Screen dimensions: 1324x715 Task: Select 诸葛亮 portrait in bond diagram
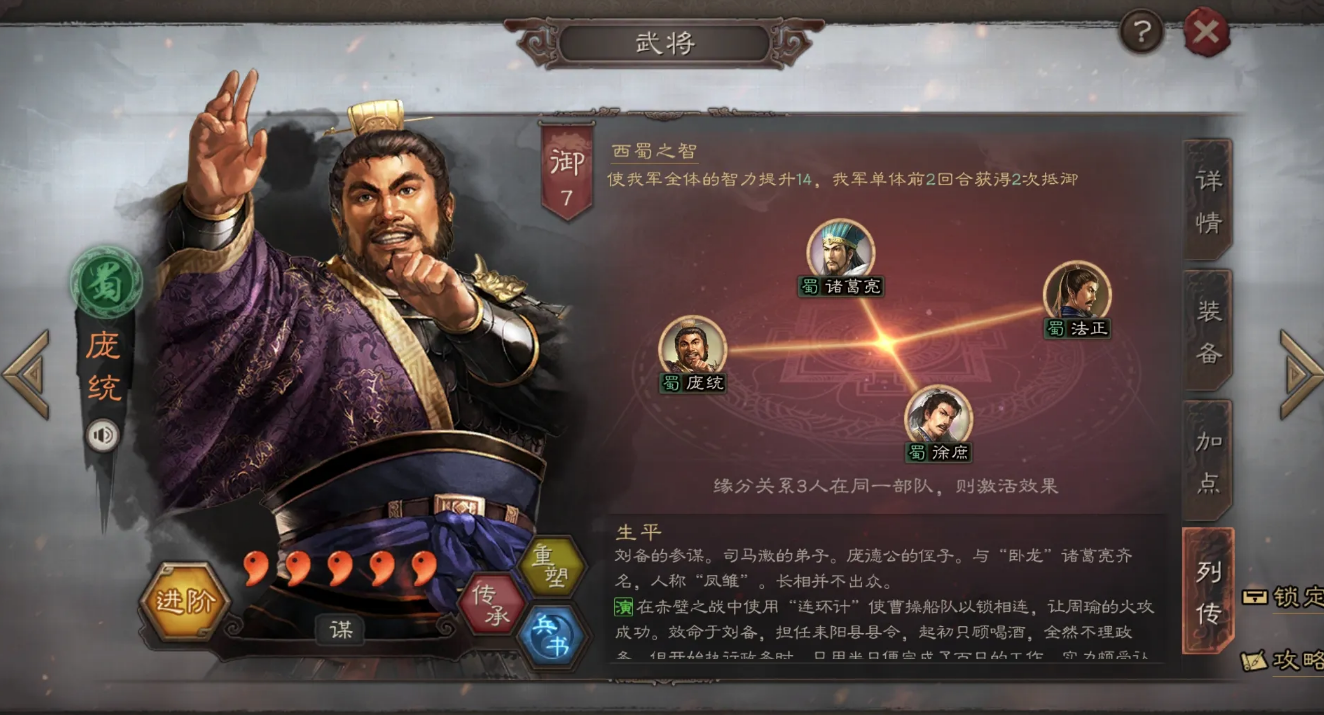[x=840, y=250]
